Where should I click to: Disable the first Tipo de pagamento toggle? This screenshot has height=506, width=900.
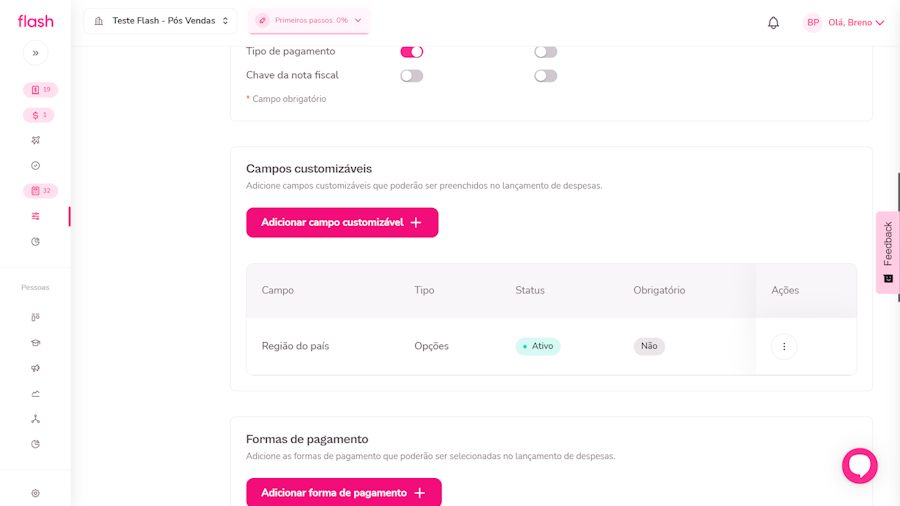[412, 52]
